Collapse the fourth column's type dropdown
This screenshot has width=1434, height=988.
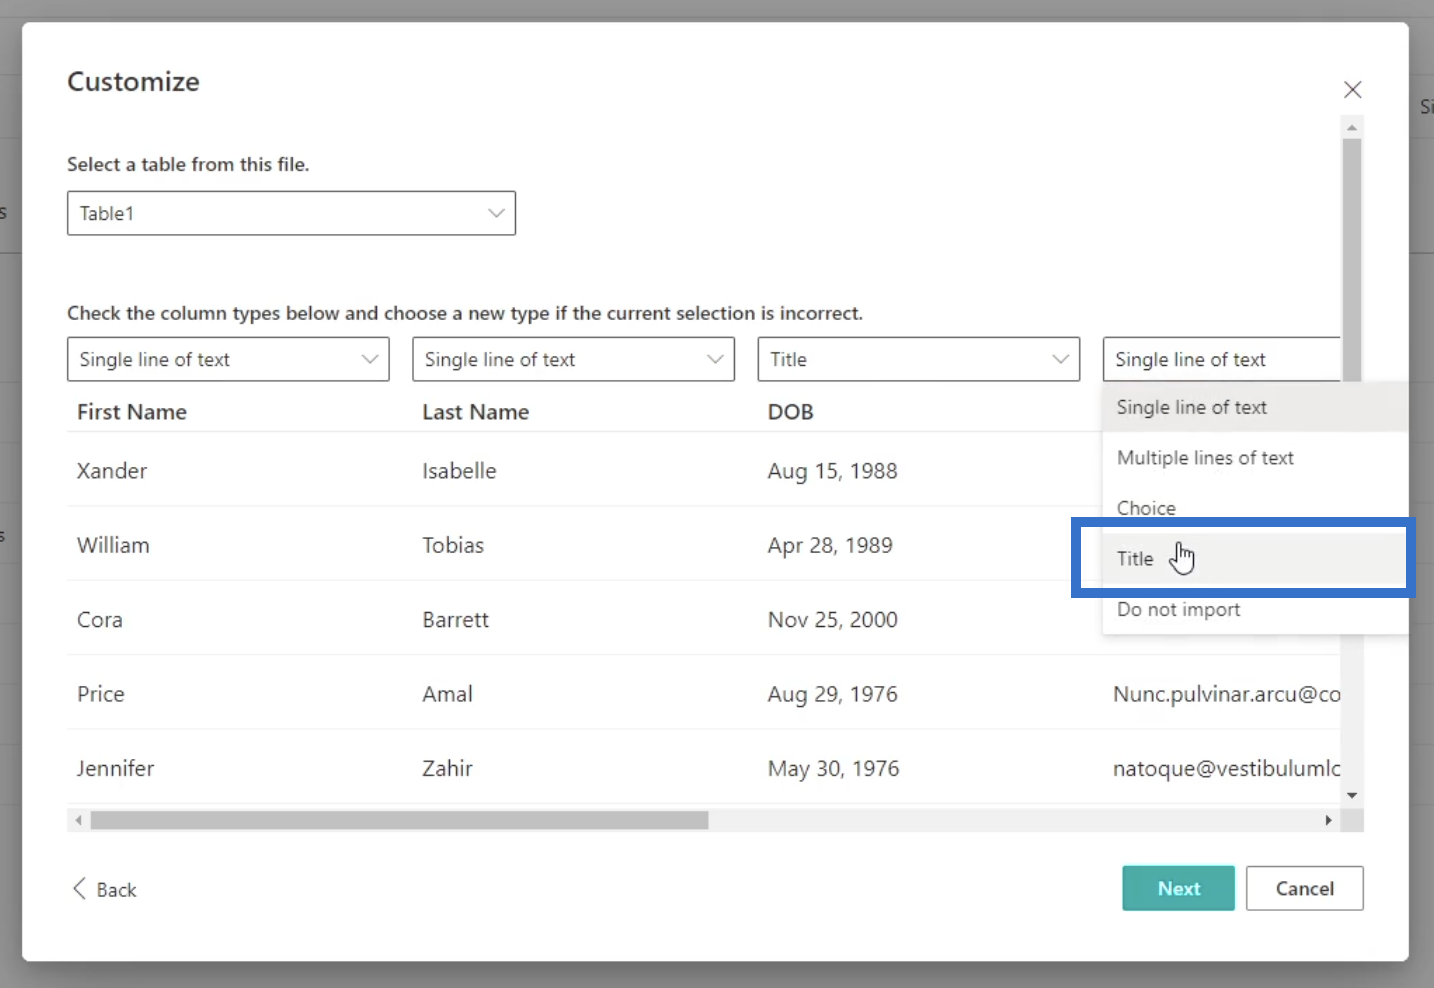[1220, 359]
